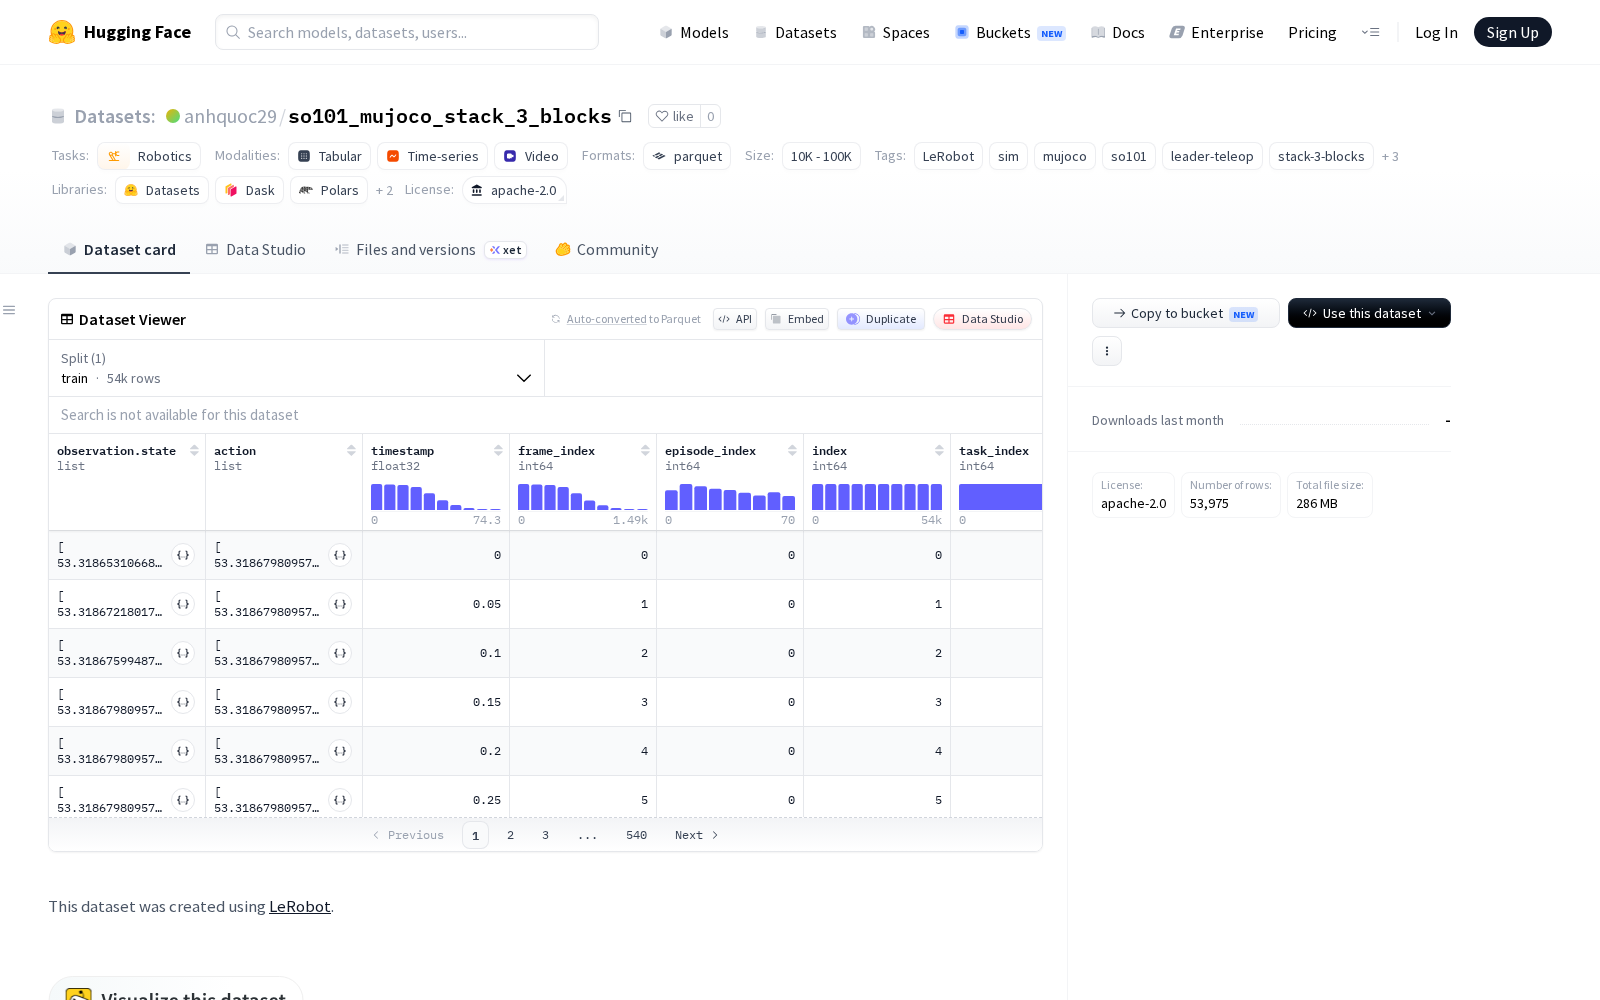Open the three-dot more options button
The height and width of the screenshot is (1000, 1600).
(x=1107, y=351)
